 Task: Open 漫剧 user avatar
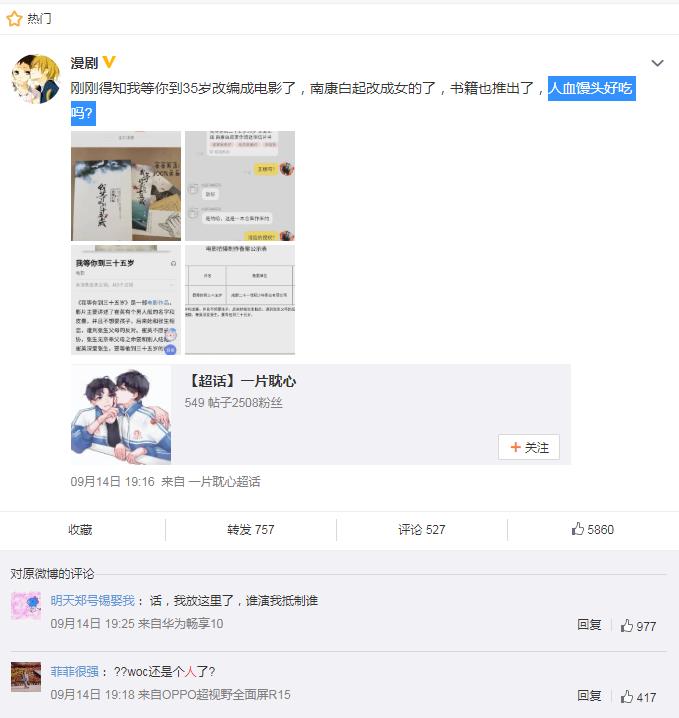pyautogui.click(x=36, y=79)
